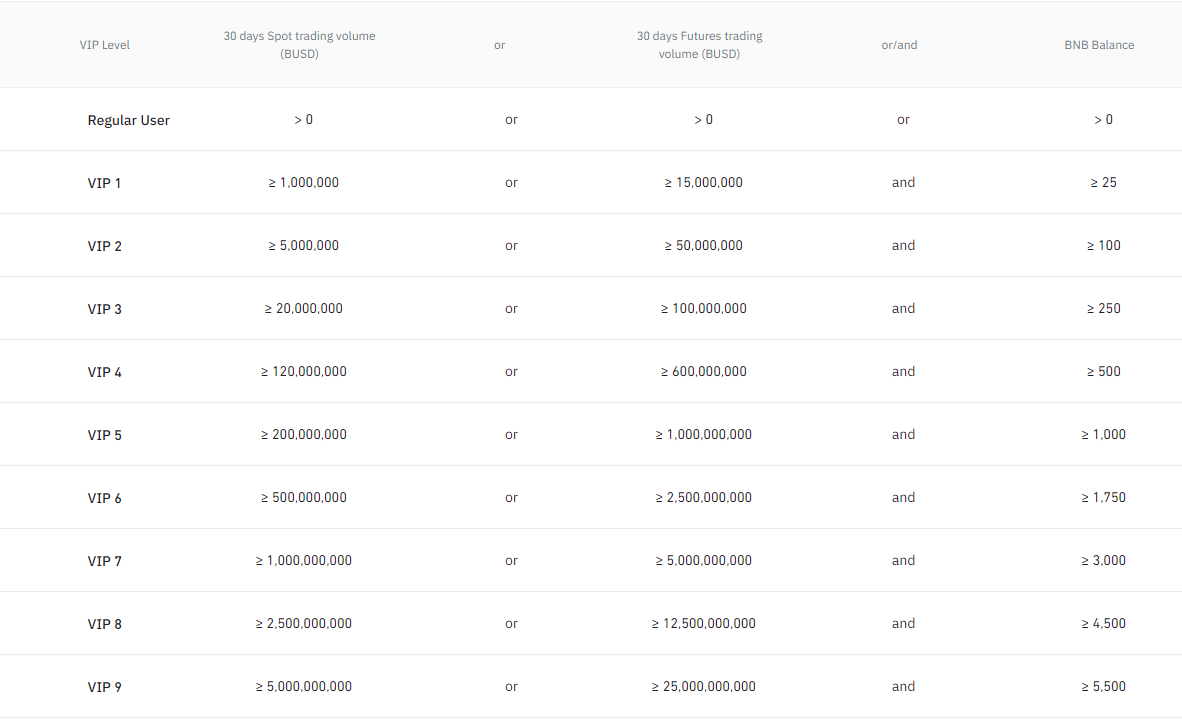
Task: Click the "BNB Balance" column header
Action: tap(1099, 45)
